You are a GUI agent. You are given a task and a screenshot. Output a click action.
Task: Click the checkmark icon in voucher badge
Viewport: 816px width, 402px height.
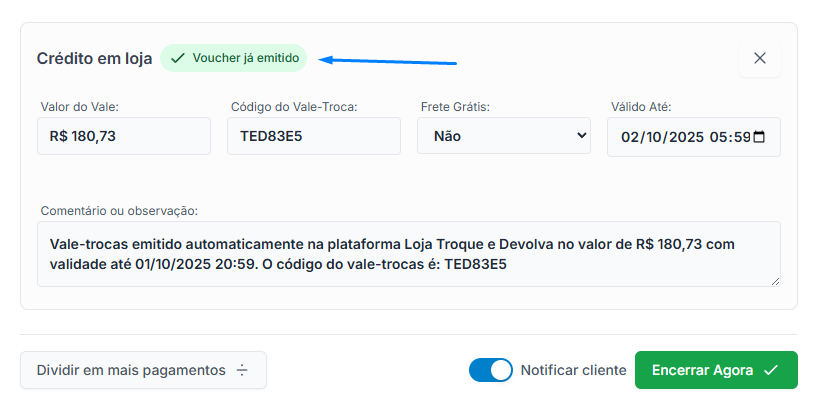pos(178,58)
